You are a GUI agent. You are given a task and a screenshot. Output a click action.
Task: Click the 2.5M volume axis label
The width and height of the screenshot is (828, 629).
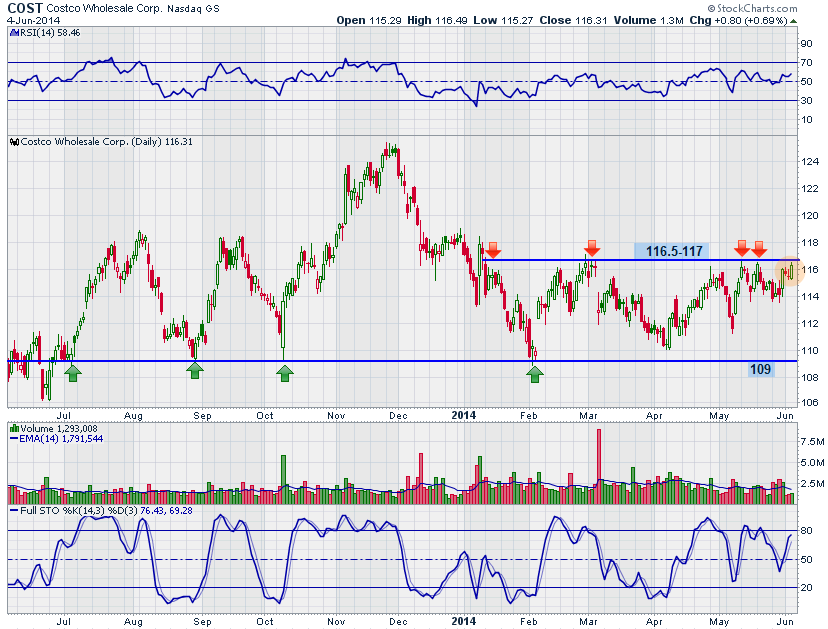click(x=813, y=484)
